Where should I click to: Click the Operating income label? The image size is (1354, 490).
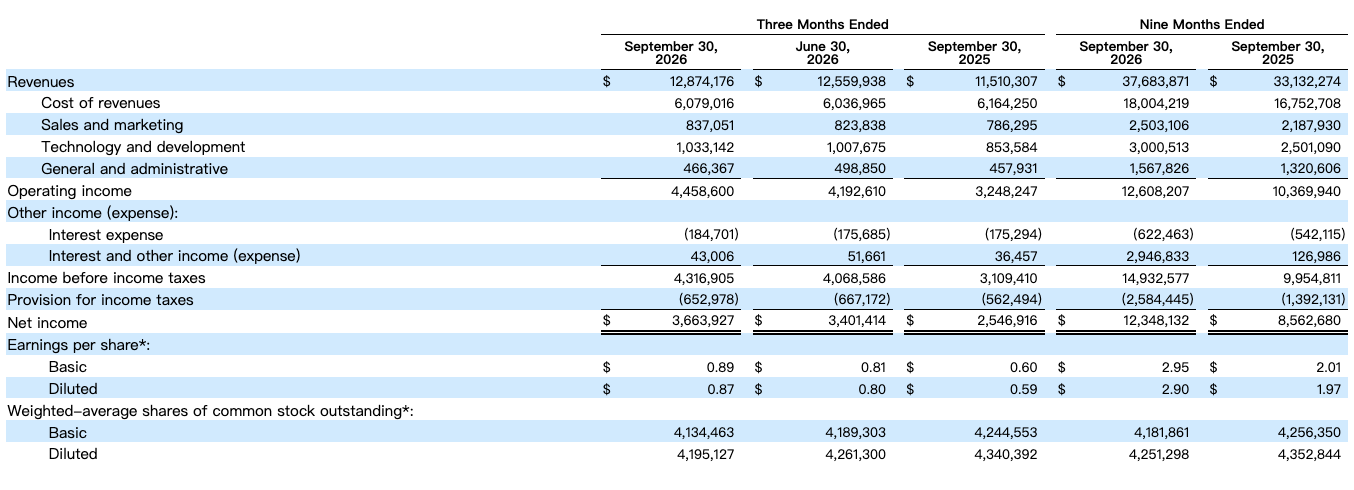(69, 191)
